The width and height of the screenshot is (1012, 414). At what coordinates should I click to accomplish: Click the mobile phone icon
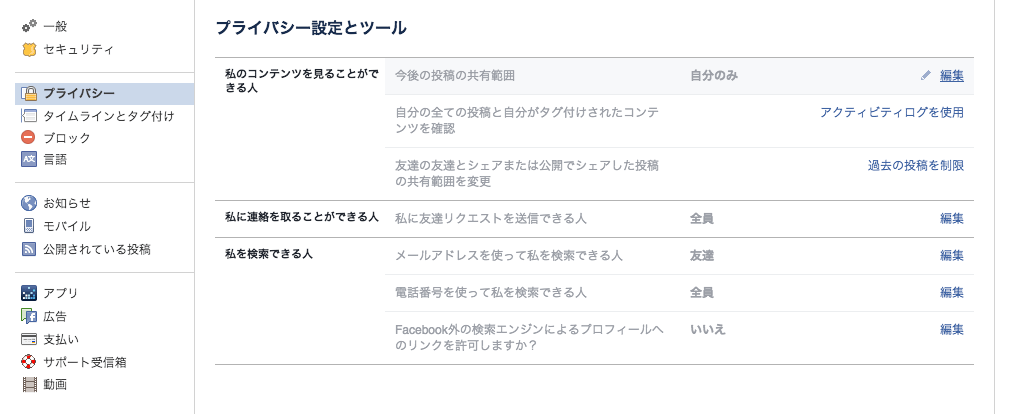pyautogui.click(x=29, y=226)
